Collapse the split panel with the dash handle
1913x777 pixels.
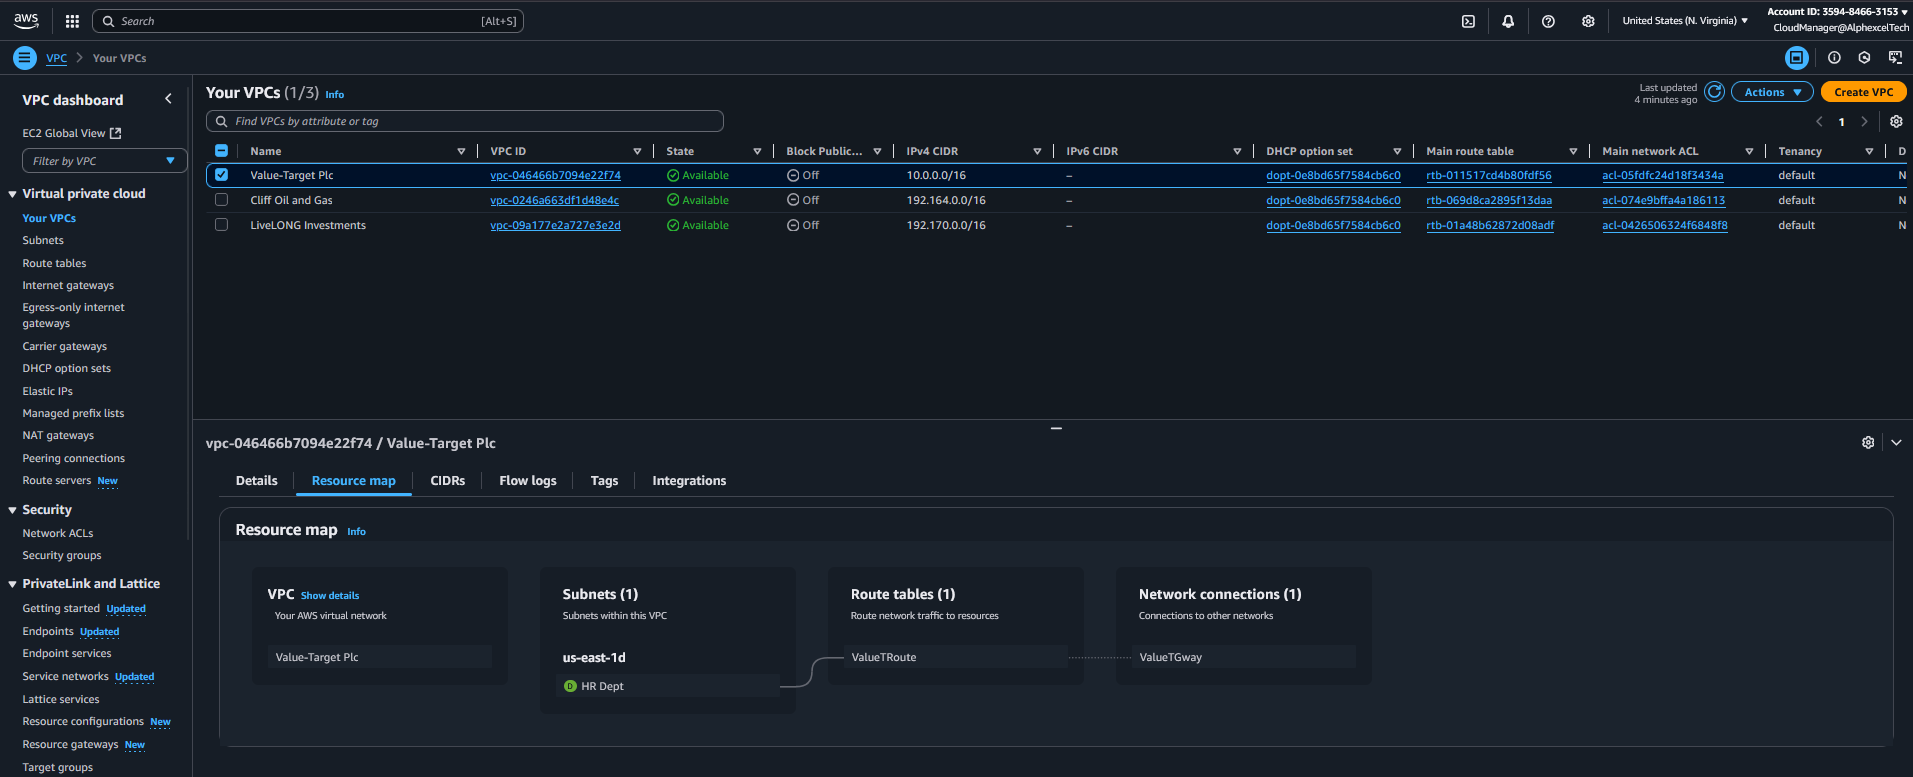[1056, 428]
